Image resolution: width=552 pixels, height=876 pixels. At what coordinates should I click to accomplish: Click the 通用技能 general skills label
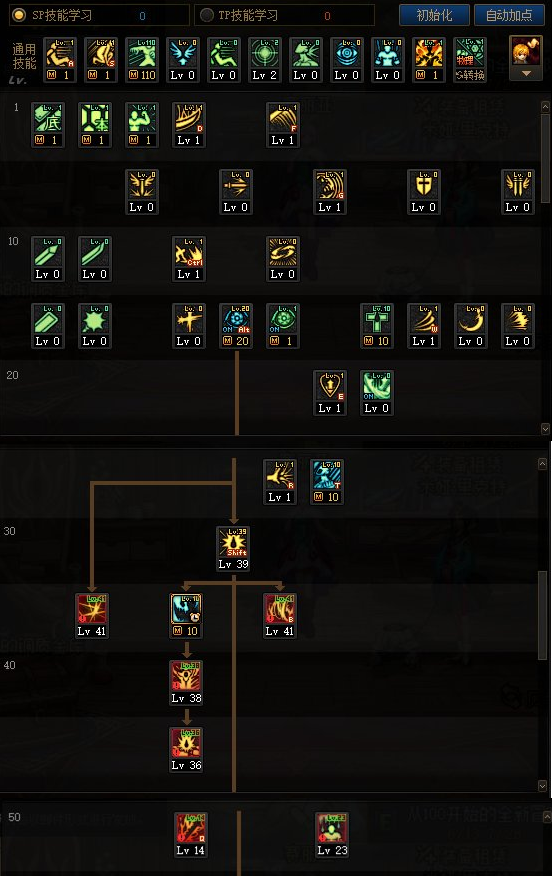pyautogui.click(x=24, y=56)
